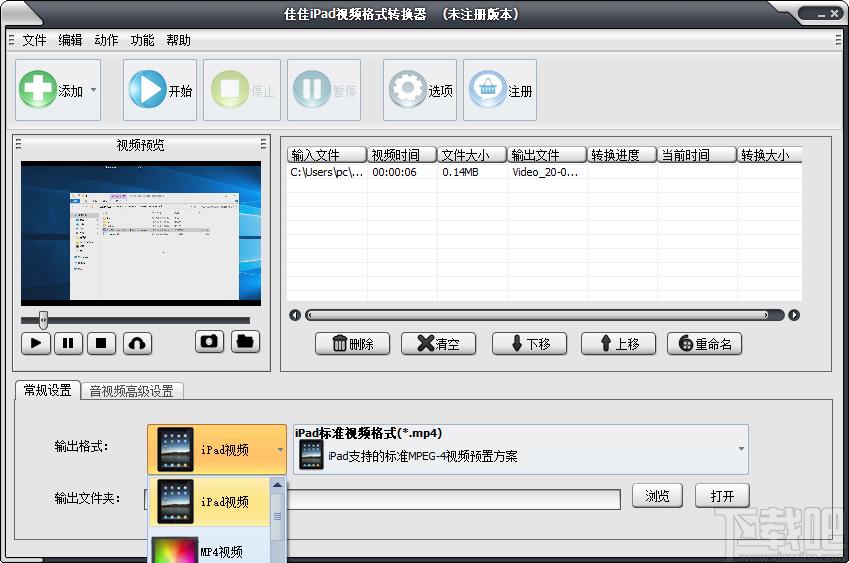Start conversion with the 开始 button
Image resolution: width=849 pixels, height=563 pixels.
160,90
